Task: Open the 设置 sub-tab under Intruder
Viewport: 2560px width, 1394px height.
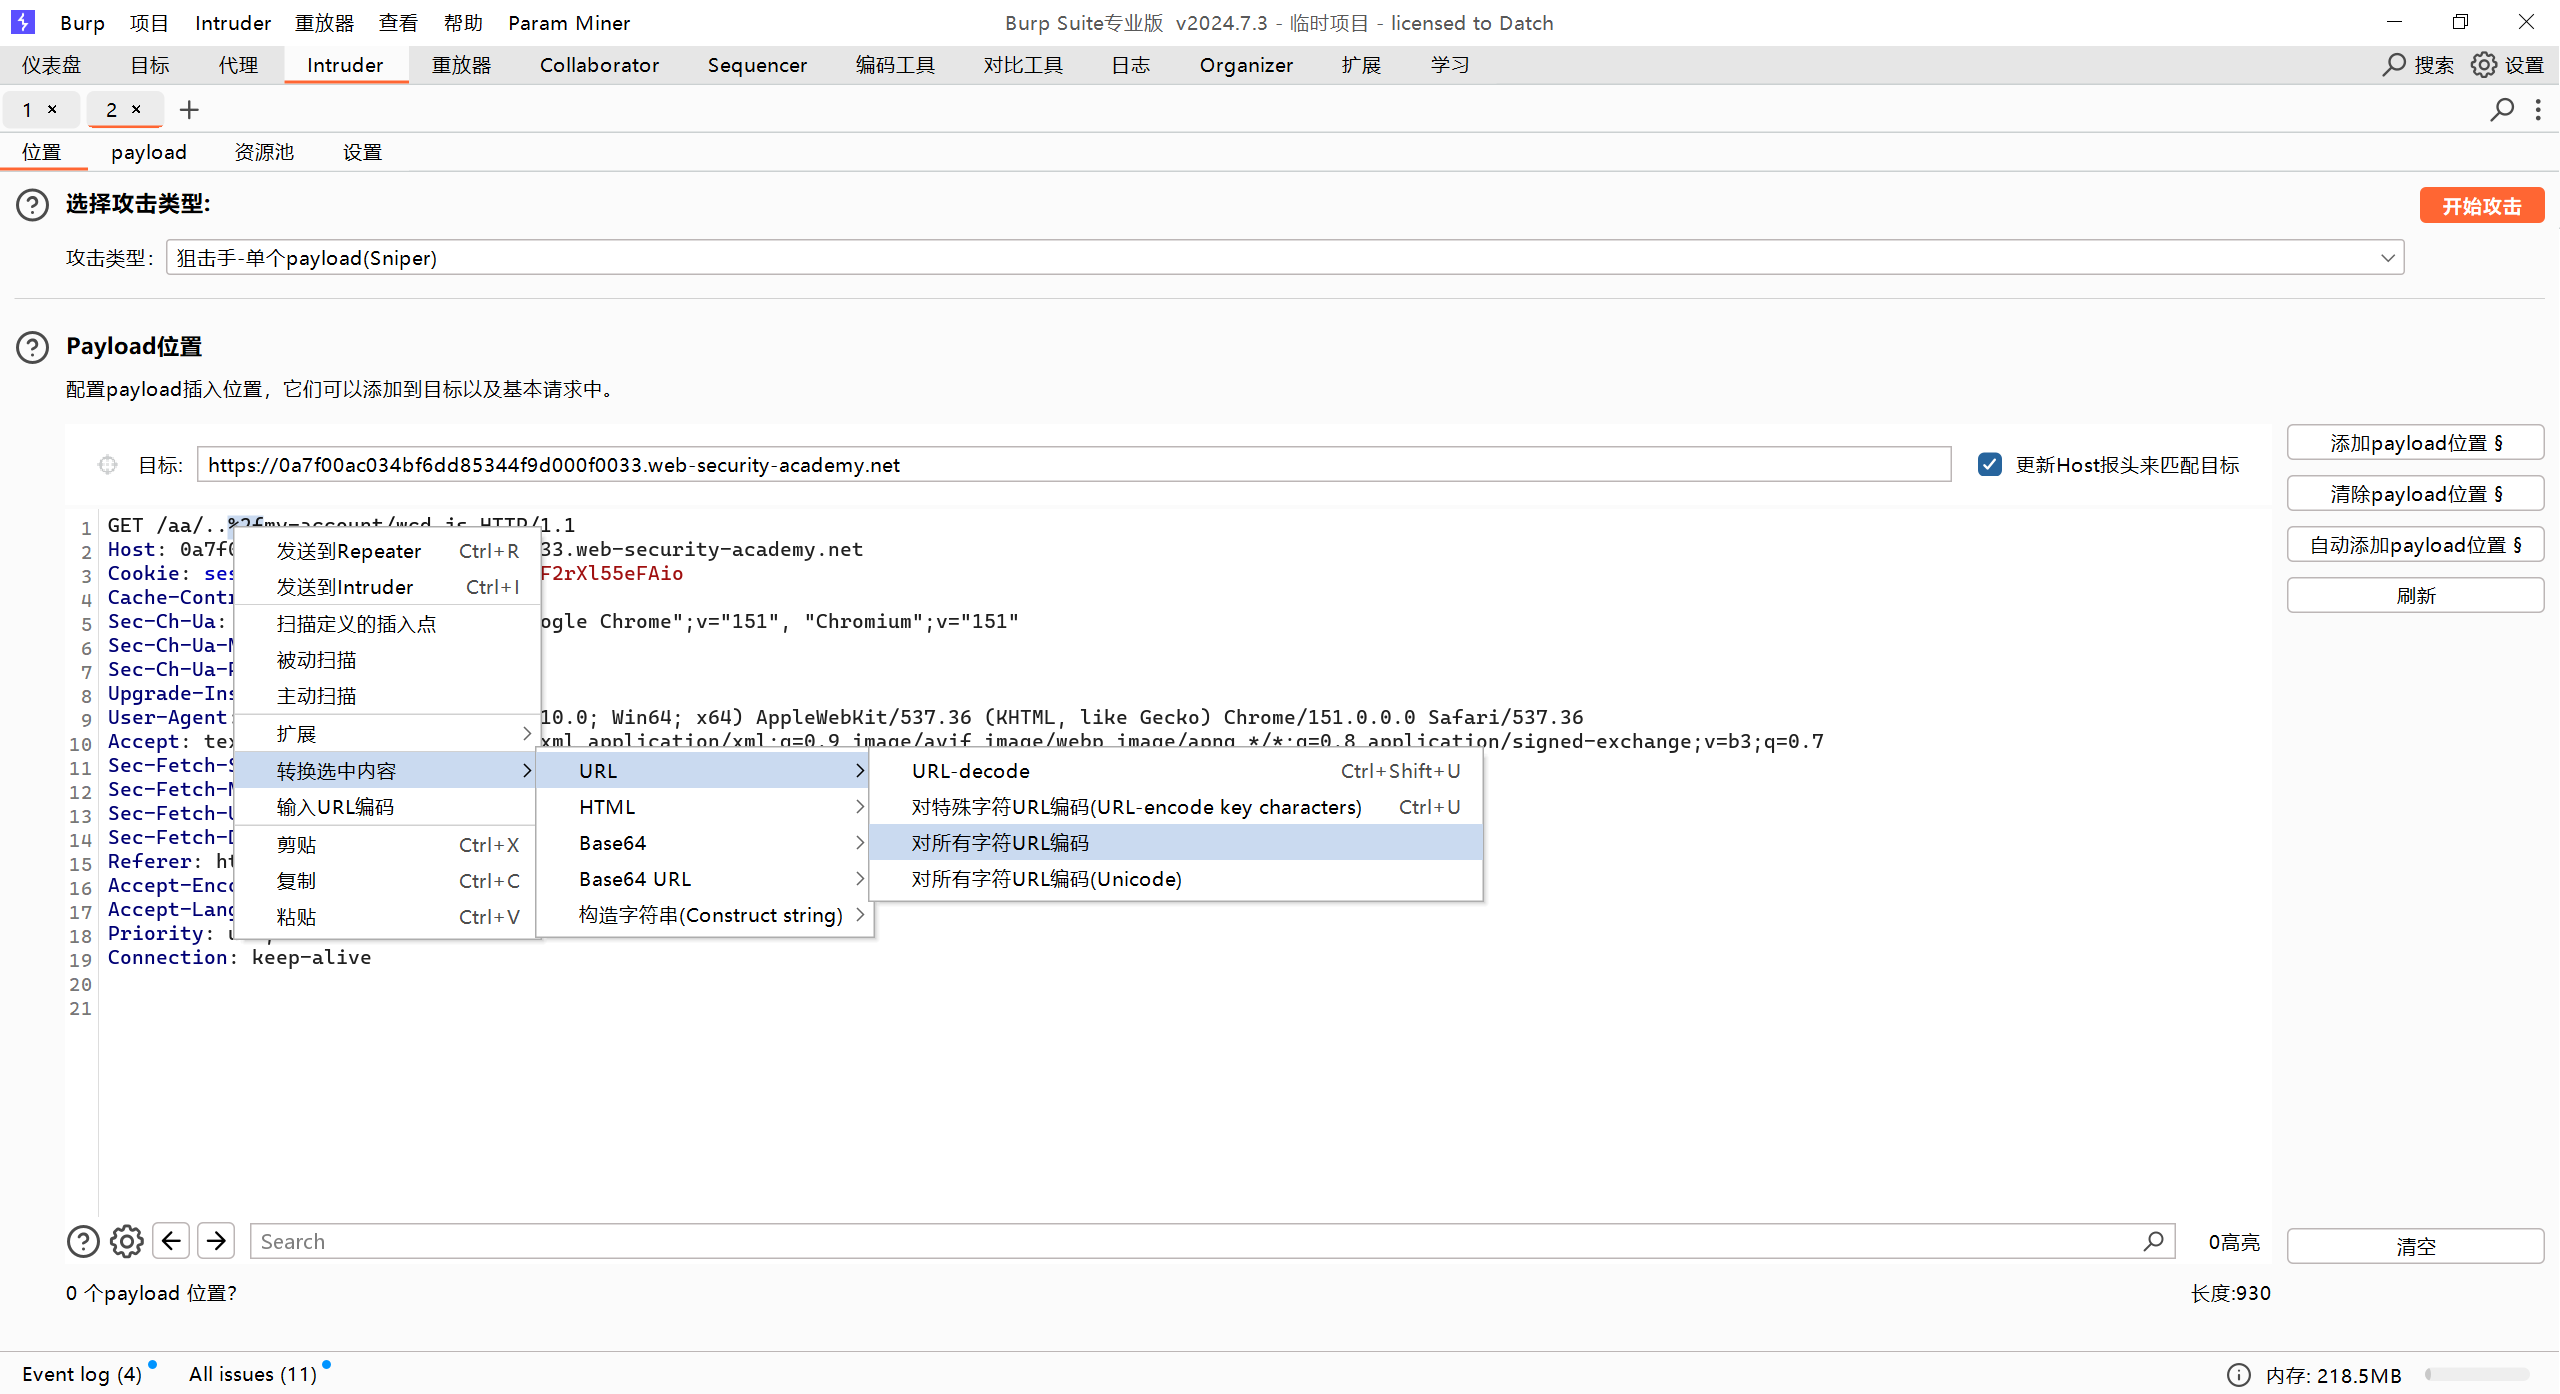Action: pyautogui.click(x=362, y=152)
